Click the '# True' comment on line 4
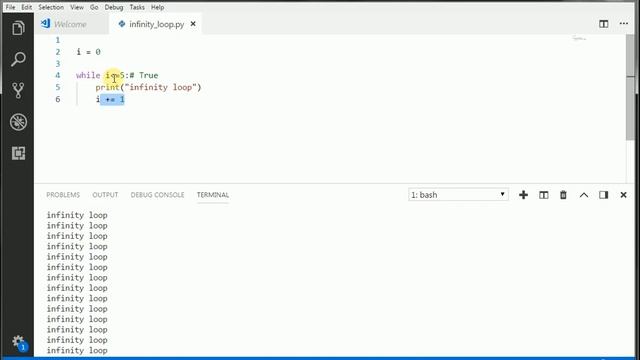This screenshot has width=640, height=360. 144,75
